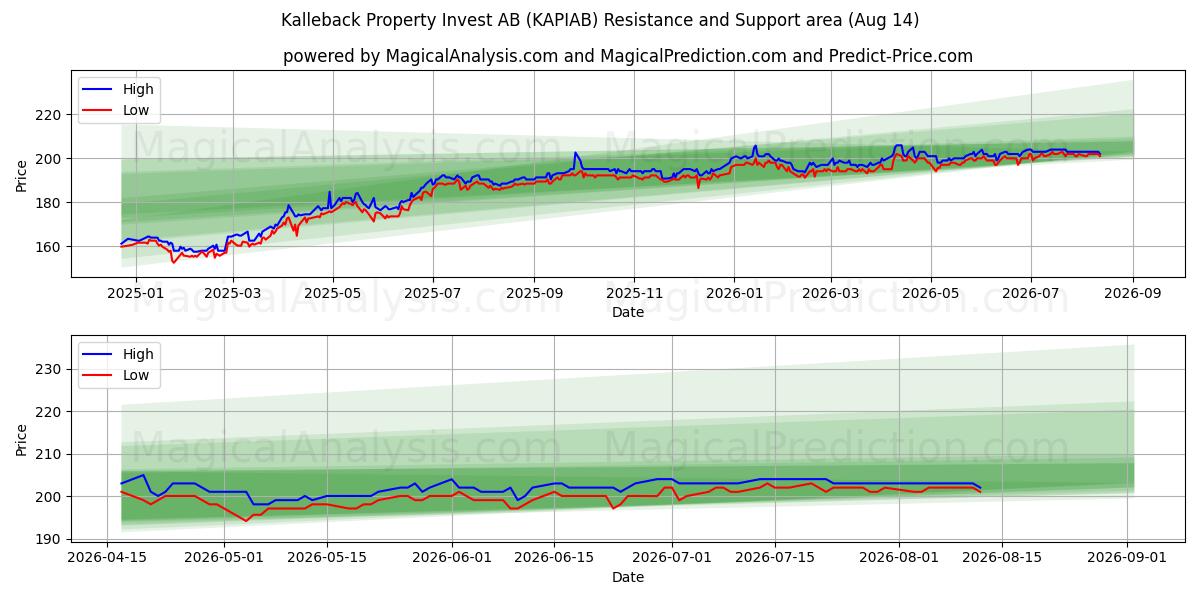Click the '200' price tick on the bottom chart

[x=50, y=497]
